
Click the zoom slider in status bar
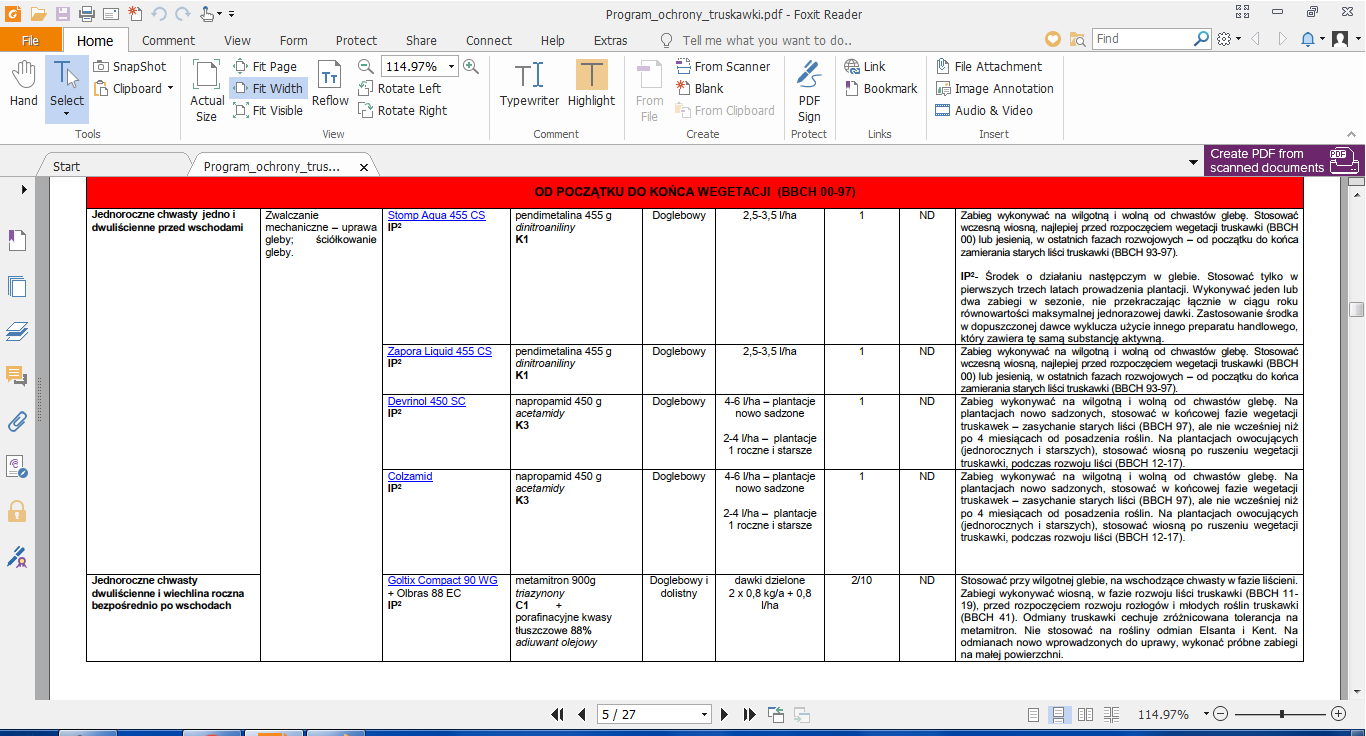coord(1280,714)
